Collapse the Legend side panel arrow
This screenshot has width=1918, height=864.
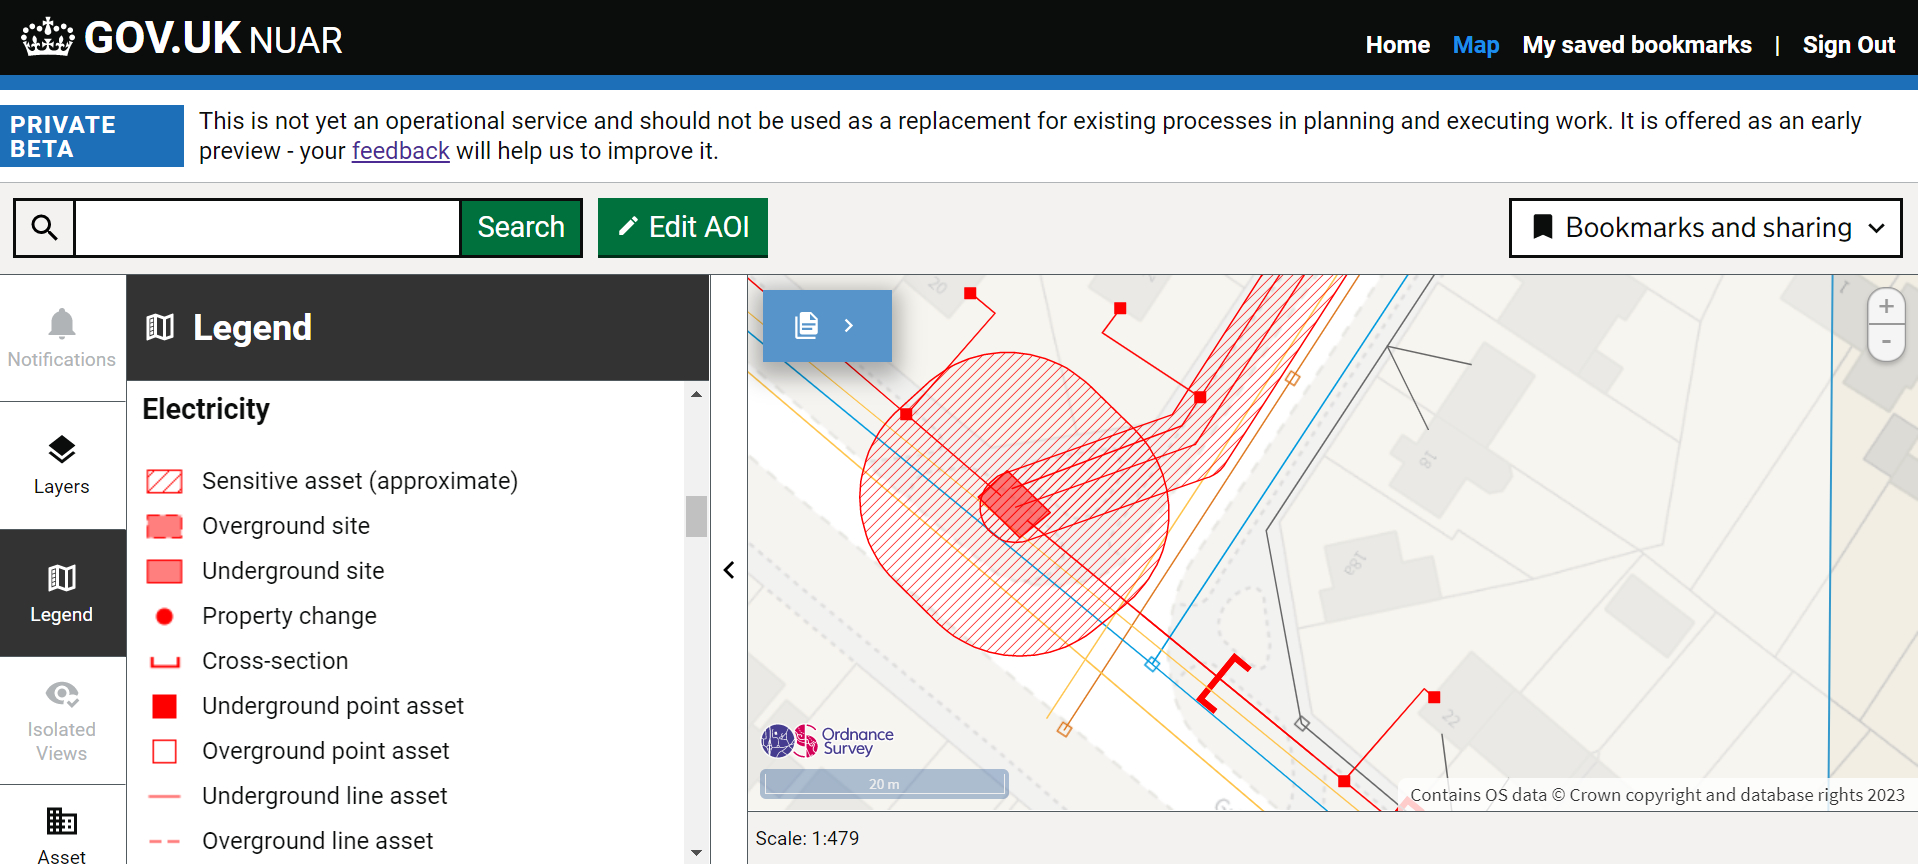[x=729, y=570]
